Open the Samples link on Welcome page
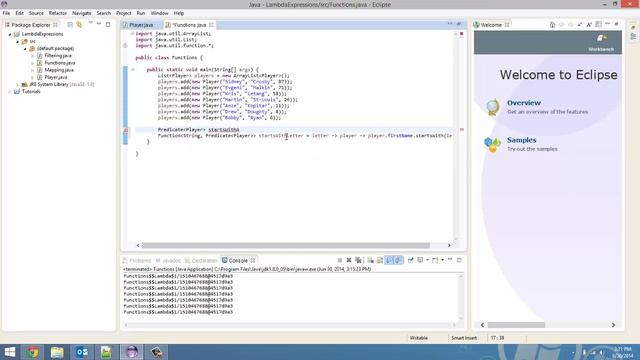The width and height of the screenshot is (640, 360). [521, 140]
